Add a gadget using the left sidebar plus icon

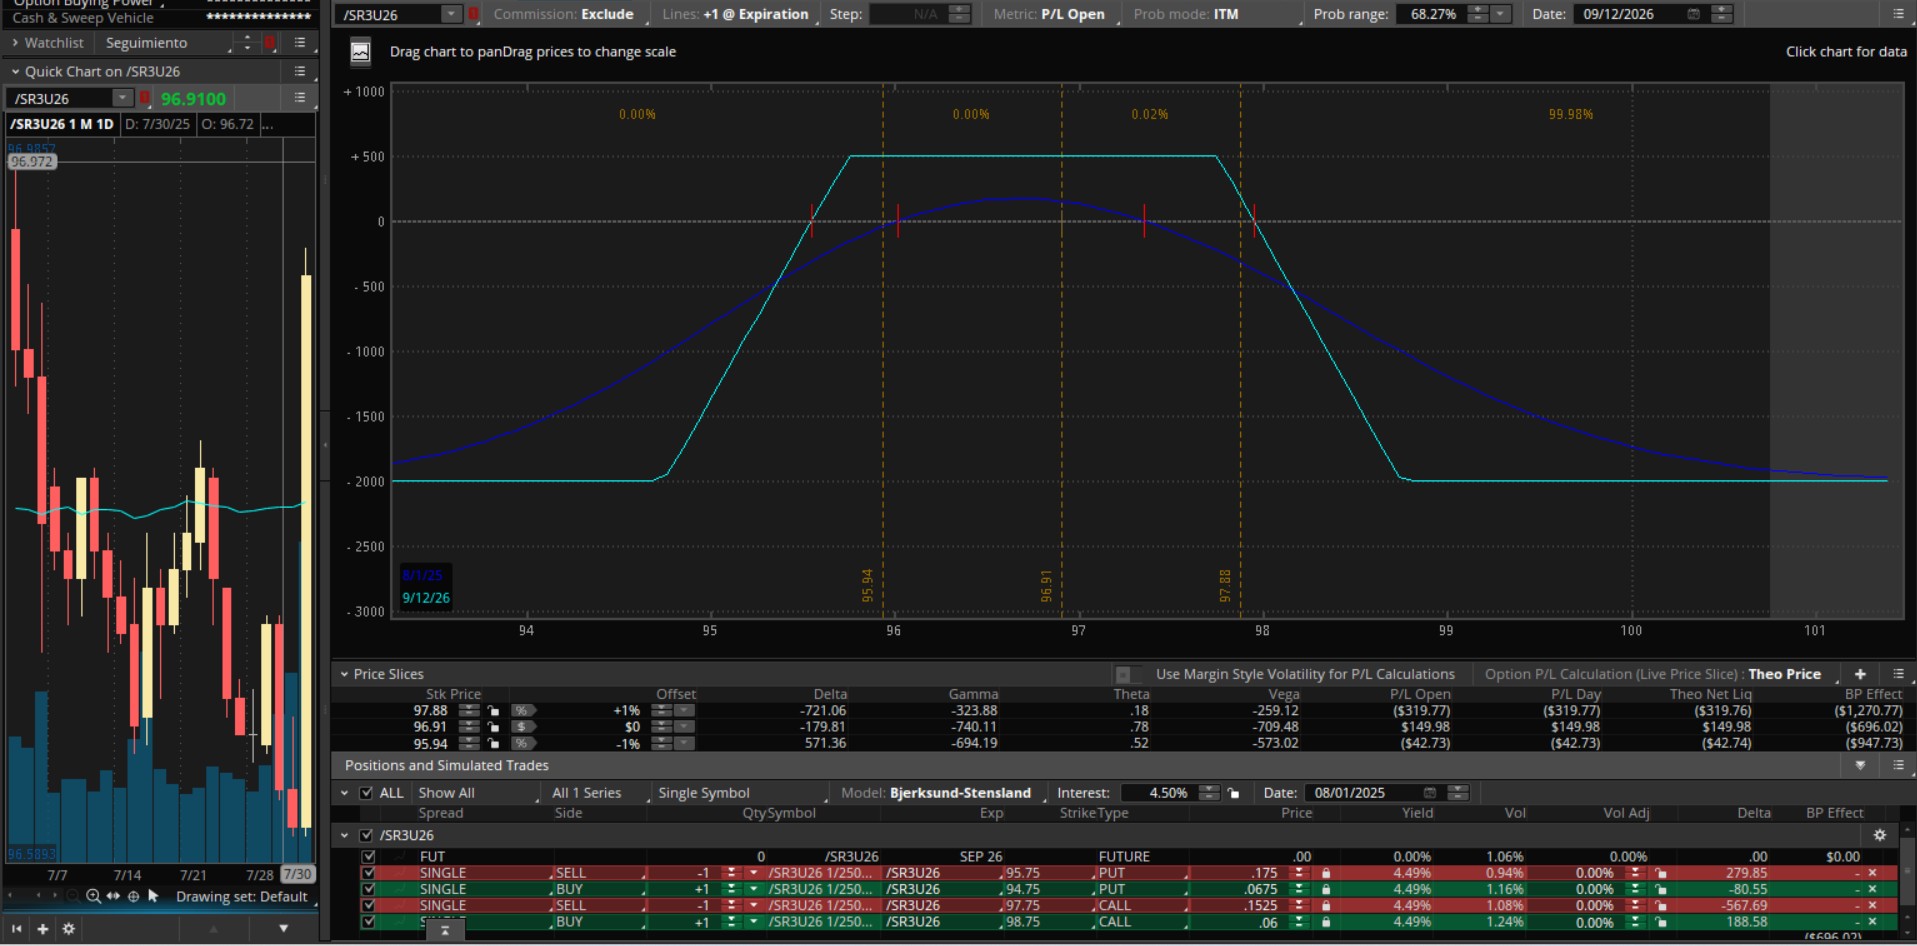[x=42, y=929]
